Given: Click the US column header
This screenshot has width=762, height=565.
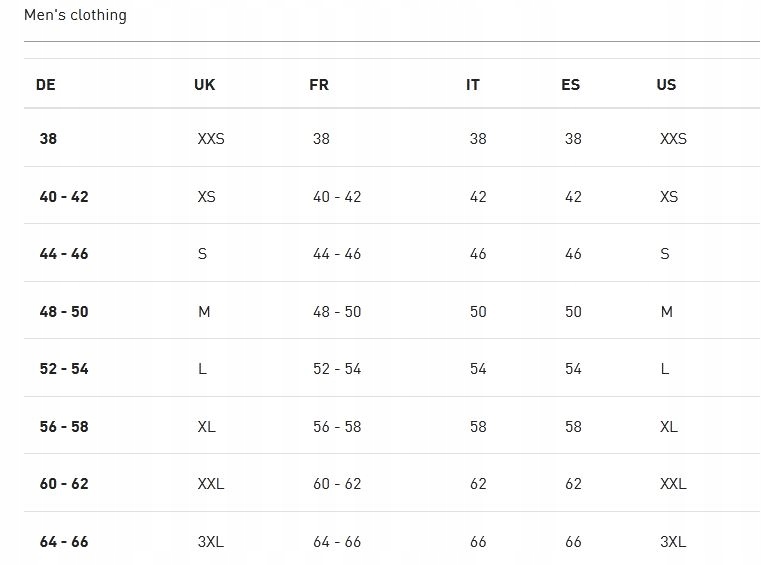Looking at the screenshot, I should tap(666, 85).
